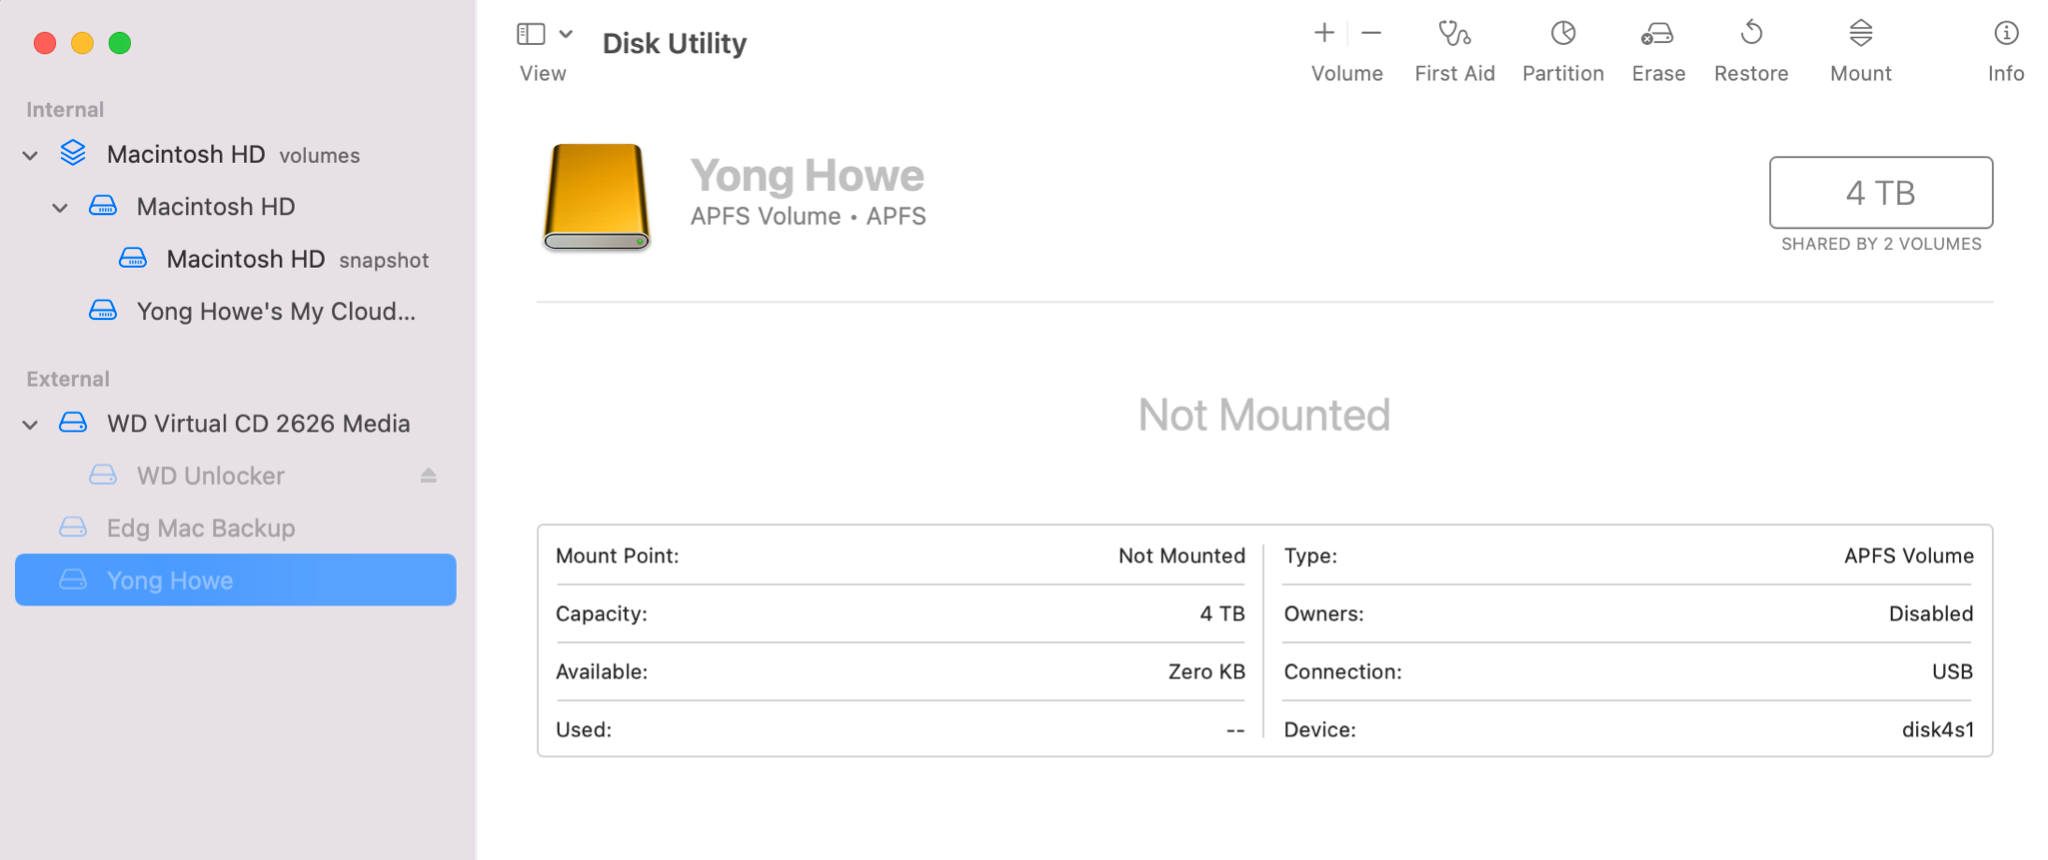
Task: Collapse the nested Macintosh HD volume
Action: pos(60,208)
